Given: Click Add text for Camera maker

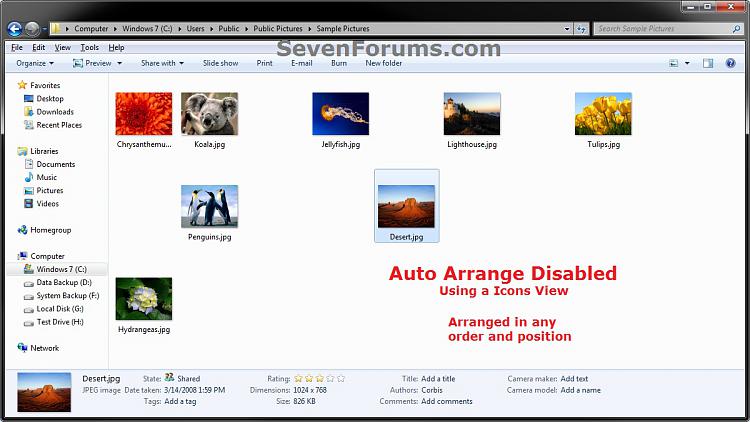Looking at the screenshot, I should pyautogui.click(x=574, y=378).
